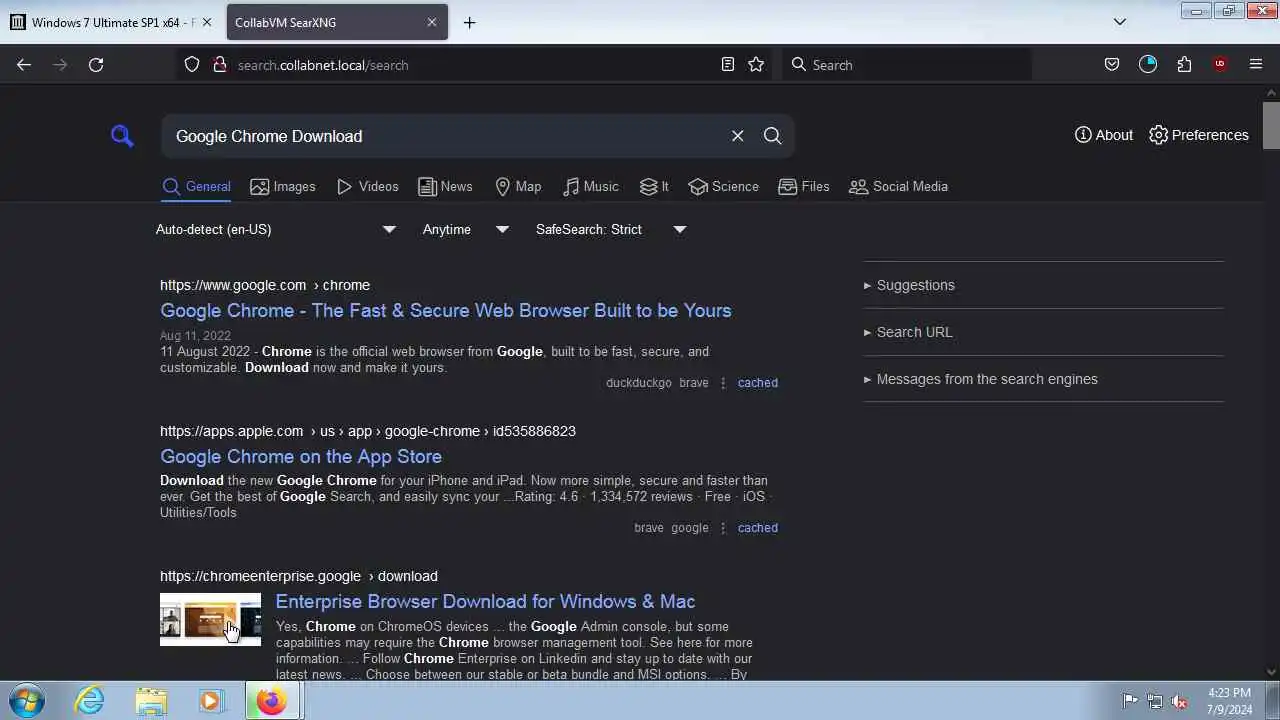Open Google Chrome on the App Store result
Screen dimensions: 1280x720
301,456
